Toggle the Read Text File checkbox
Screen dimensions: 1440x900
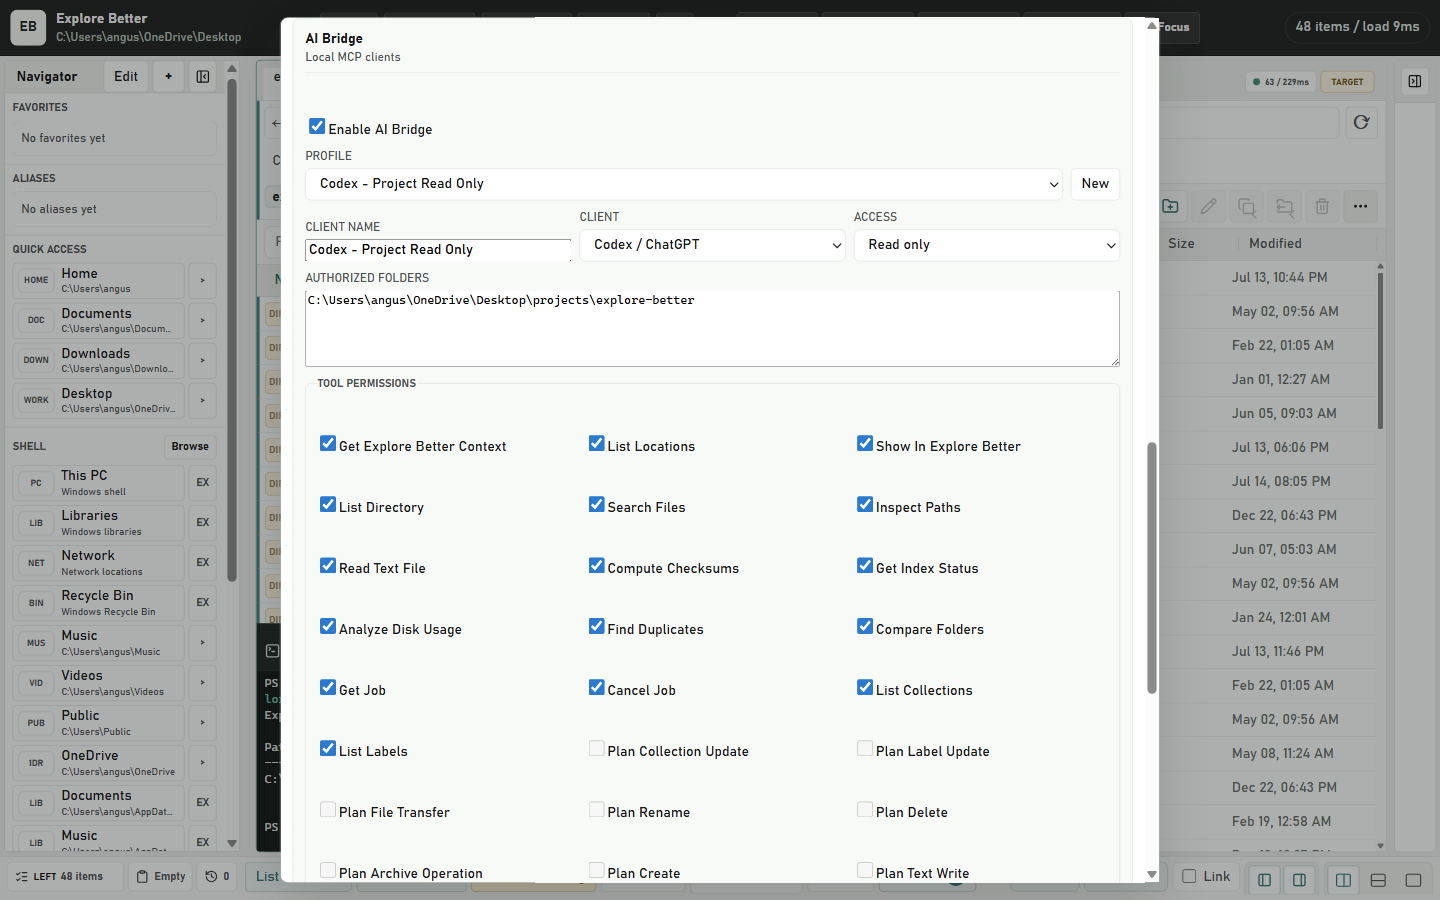(327, 565)
